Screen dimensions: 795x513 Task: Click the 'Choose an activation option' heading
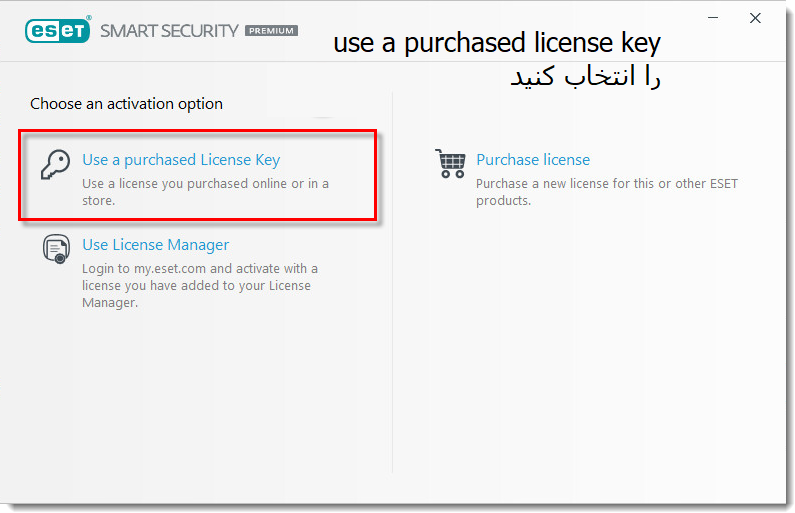tap(126, 103)
